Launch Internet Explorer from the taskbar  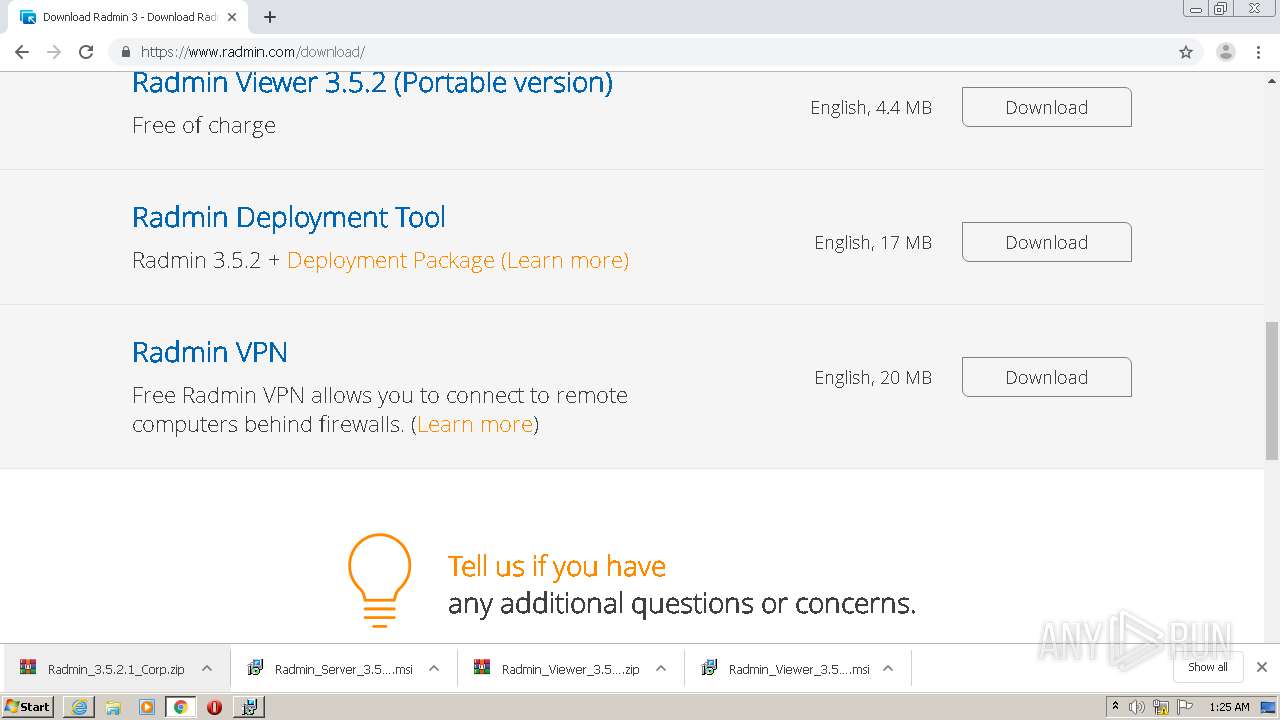[x=79, y=707]
